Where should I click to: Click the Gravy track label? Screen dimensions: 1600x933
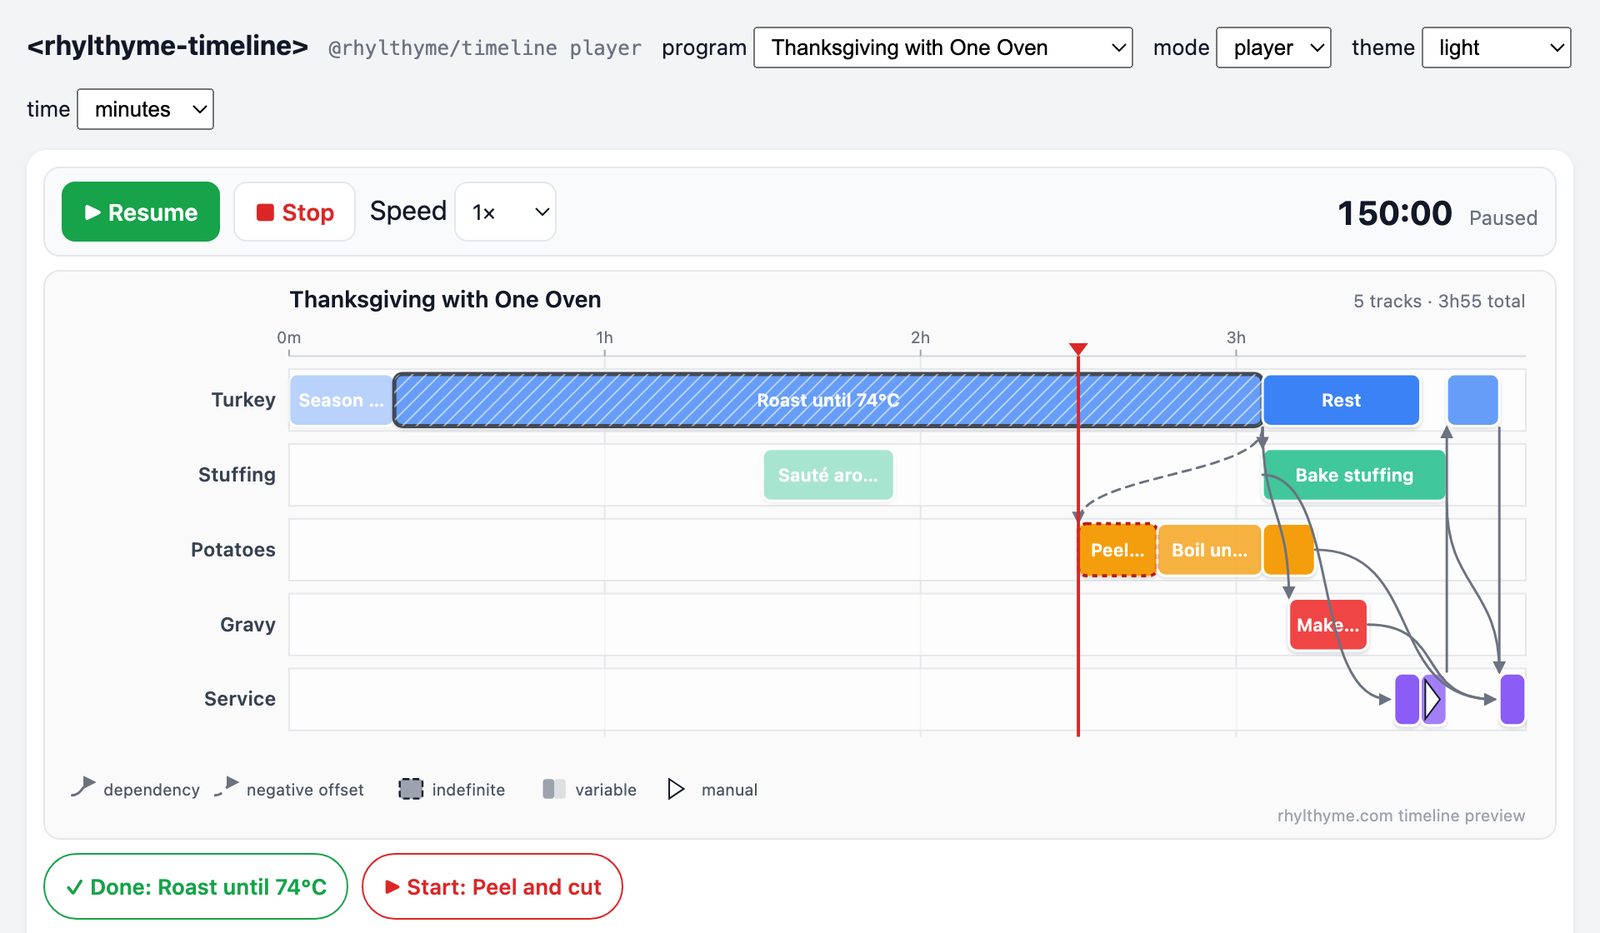[248, 625]
